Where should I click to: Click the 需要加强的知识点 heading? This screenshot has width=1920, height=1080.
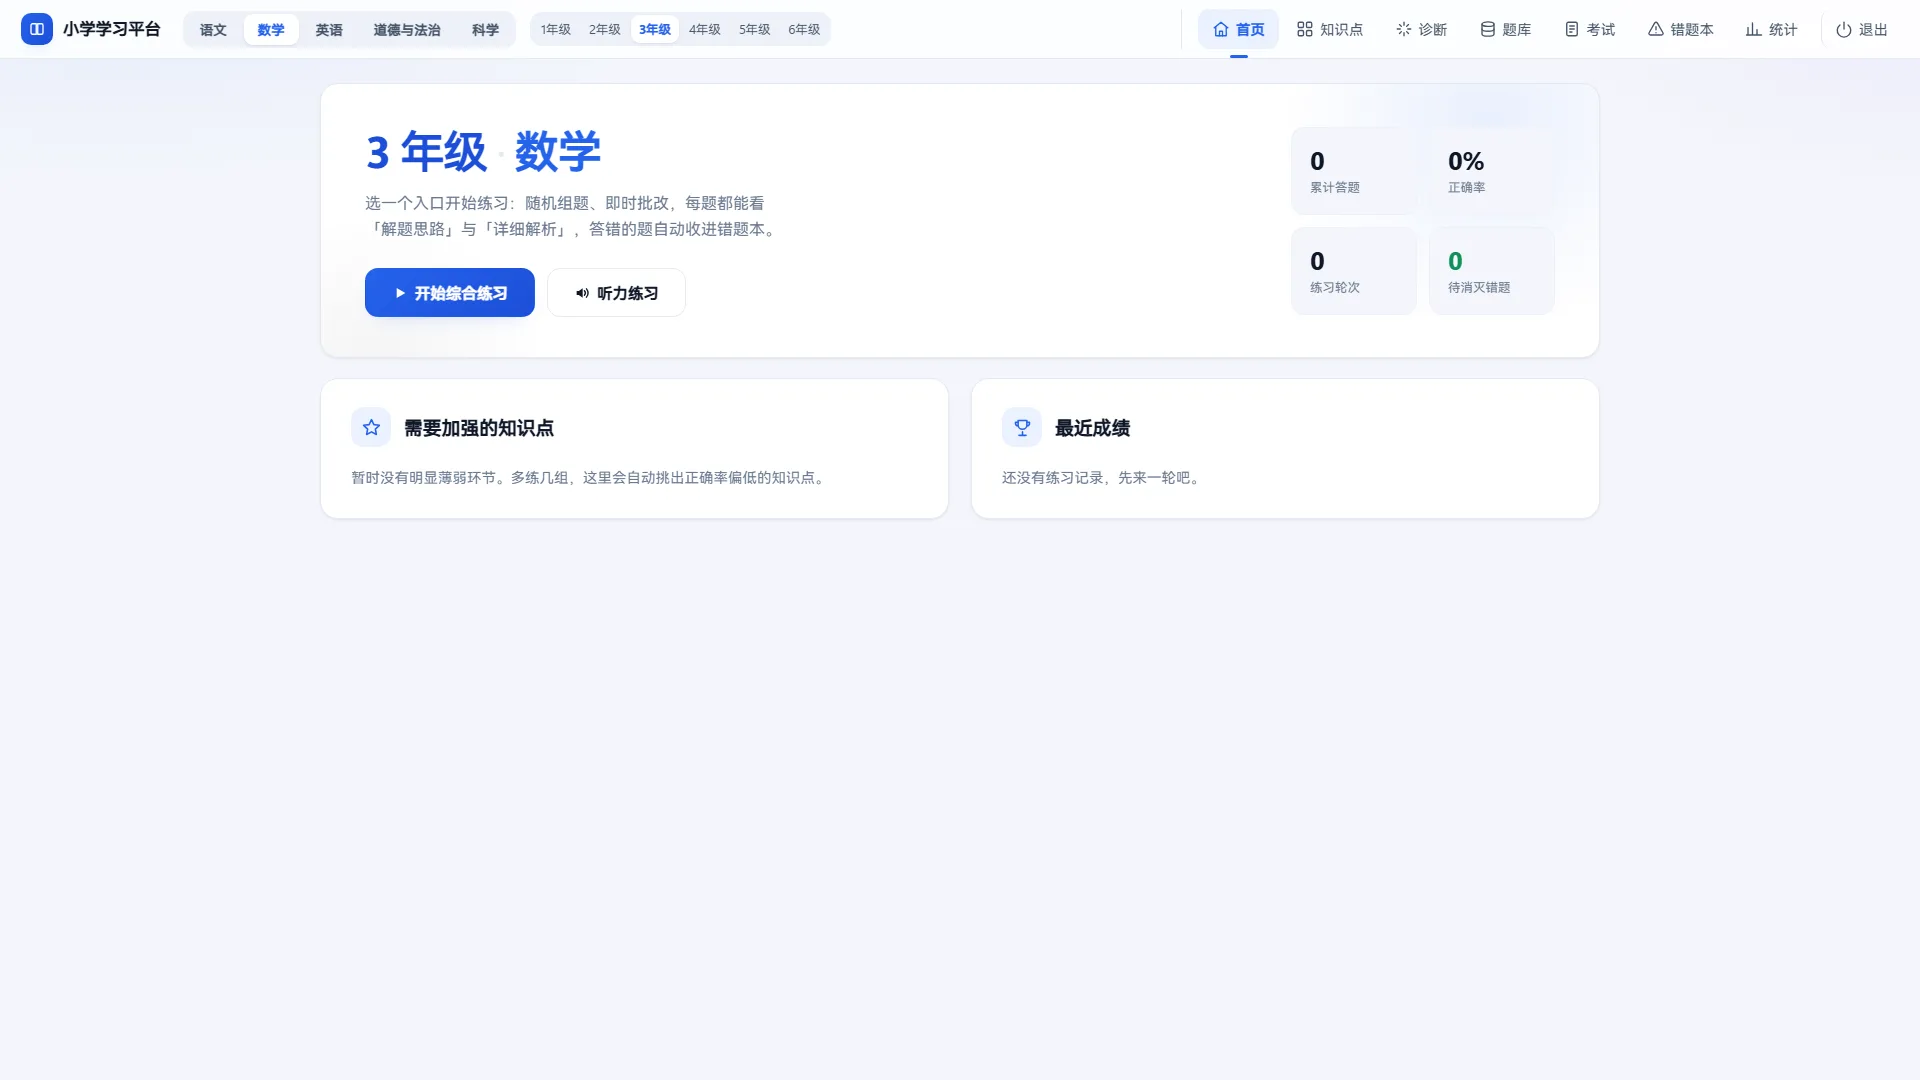(x=479, y=428)
